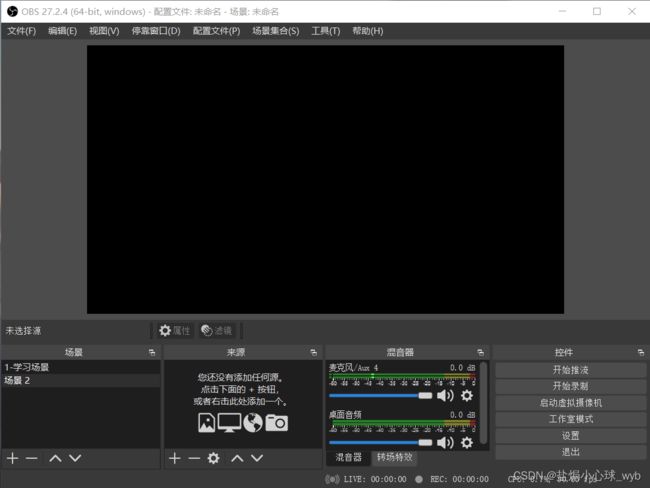Open the 编辑(E) menu
Screen dimensions: 650x488
63,31
